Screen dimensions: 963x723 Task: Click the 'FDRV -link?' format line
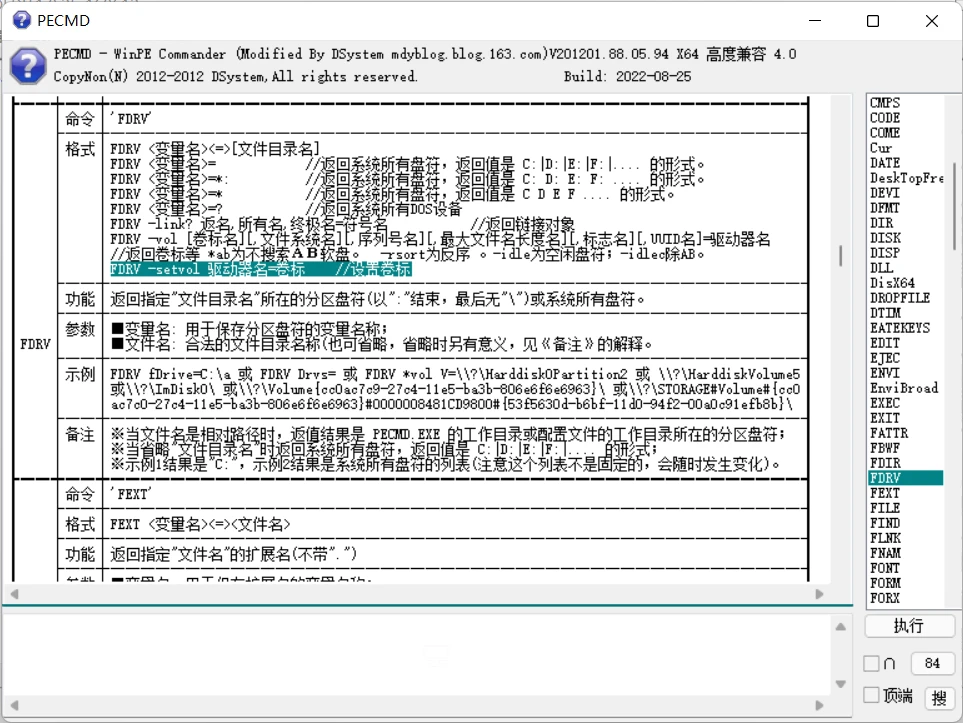343,224
